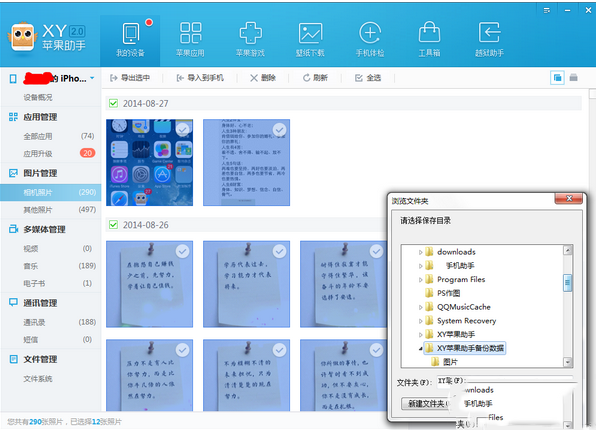This screenshot has width=596, height=430.
Task: Open 设备概况 in sidebar
Action: click(38, 97)
